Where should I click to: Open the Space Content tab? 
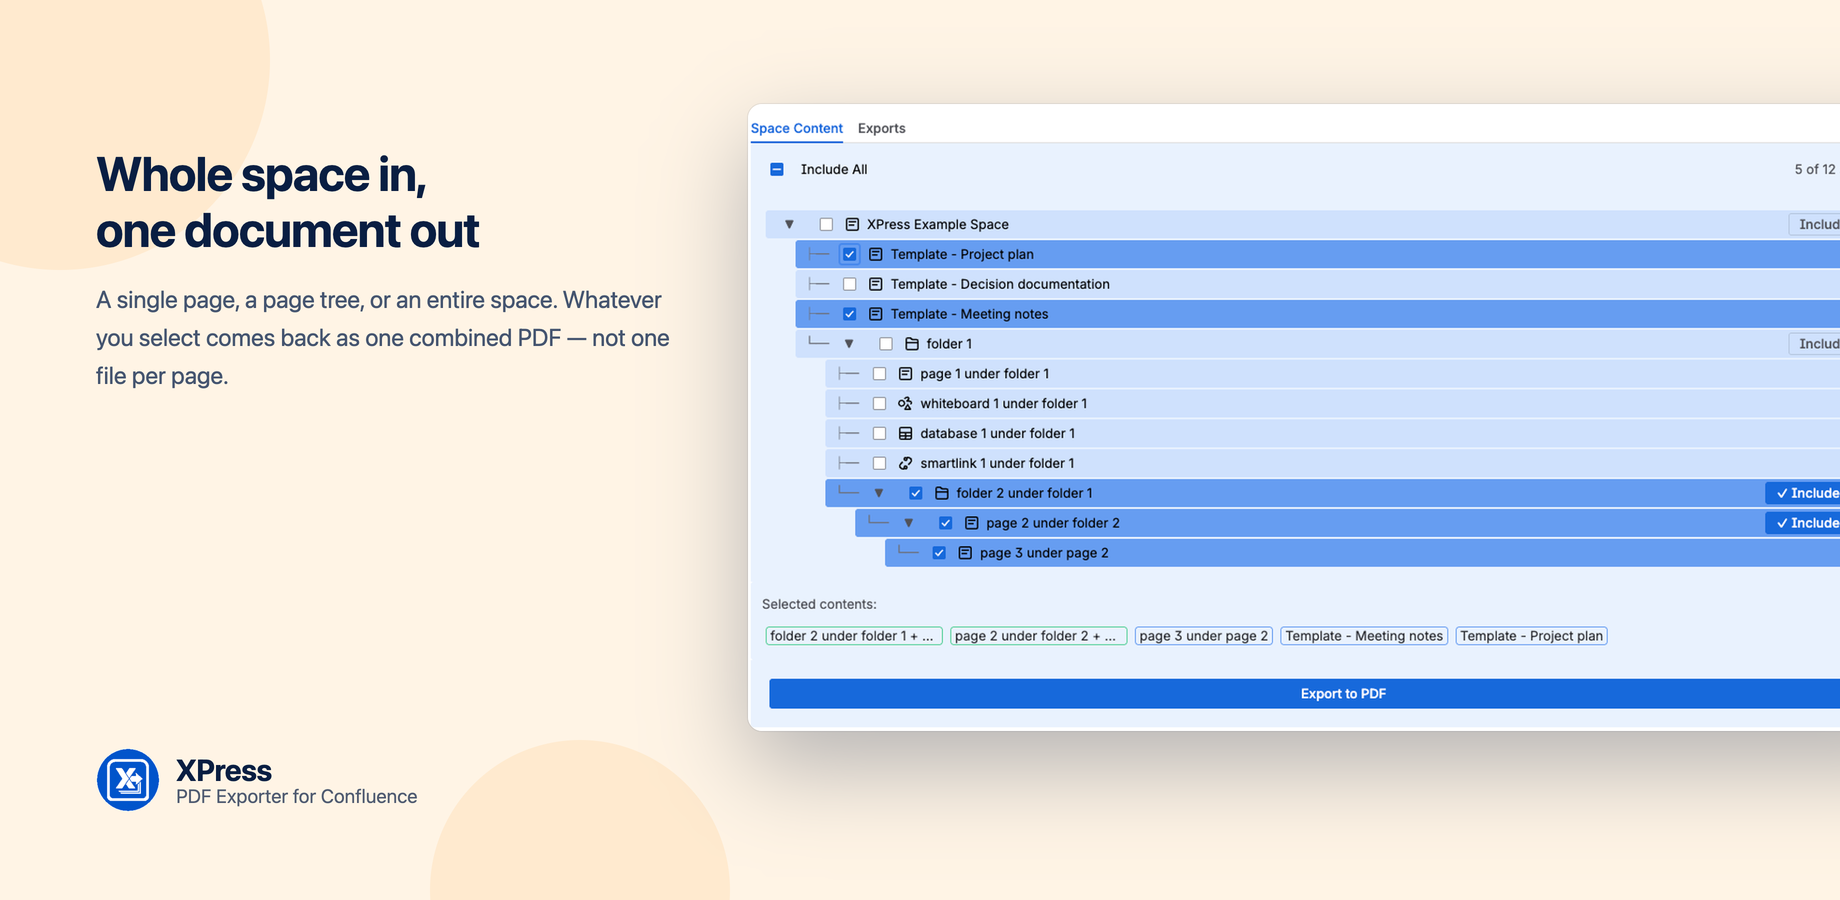tap(797, 128)
